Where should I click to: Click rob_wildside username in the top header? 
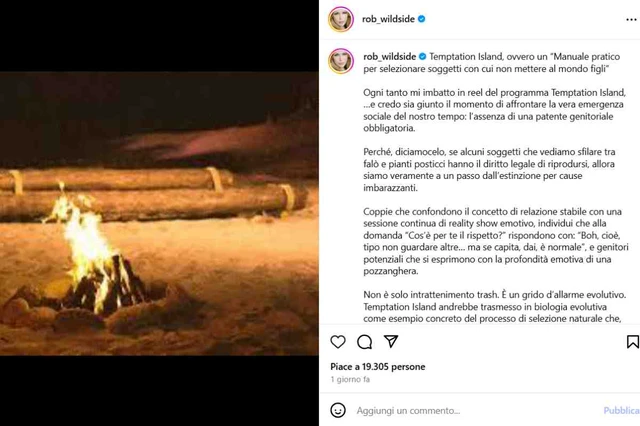(x=388, y=19)
